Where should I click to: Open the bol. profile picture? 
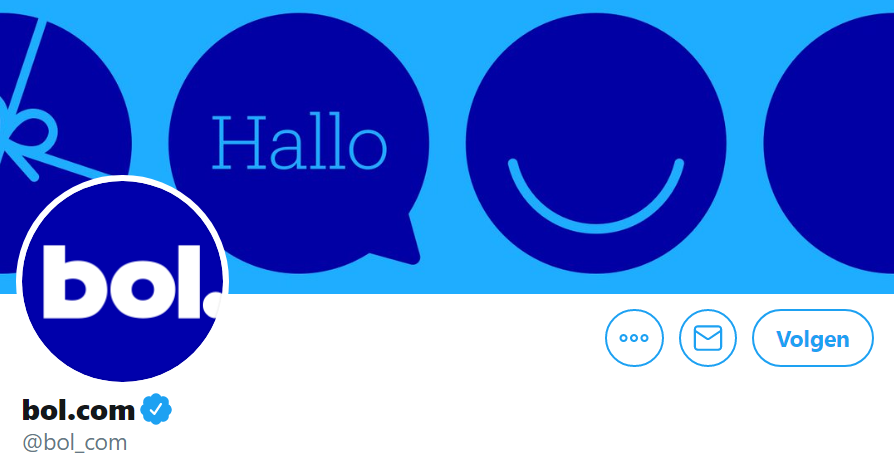click(x=122, y=281)
